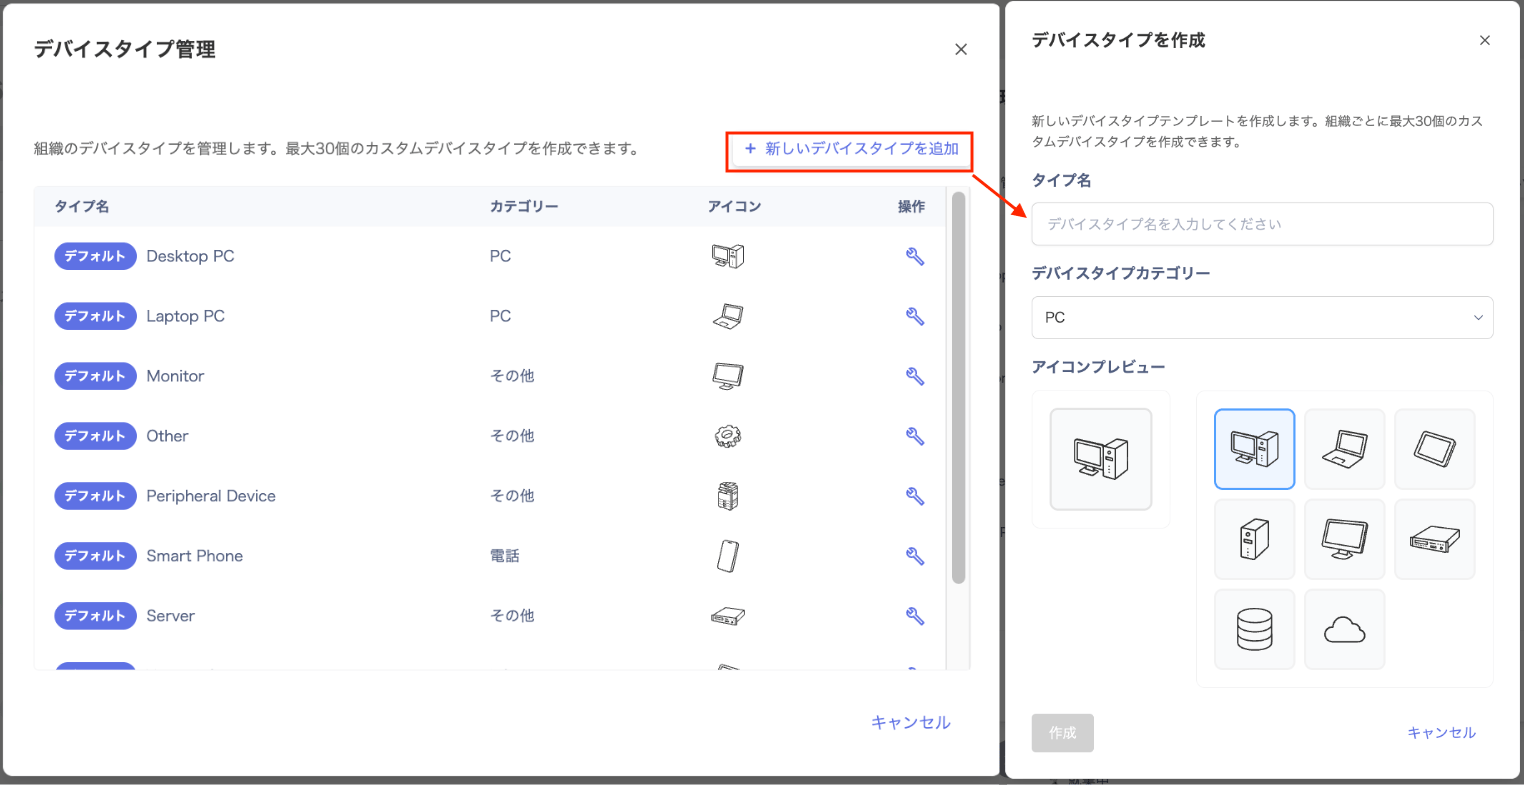This screenshot has height=786, width=1524.
Task: Click キャンセル in デバイスタイプを作成 dialog
Action: pyautogui.click(x=1441, y=733)
